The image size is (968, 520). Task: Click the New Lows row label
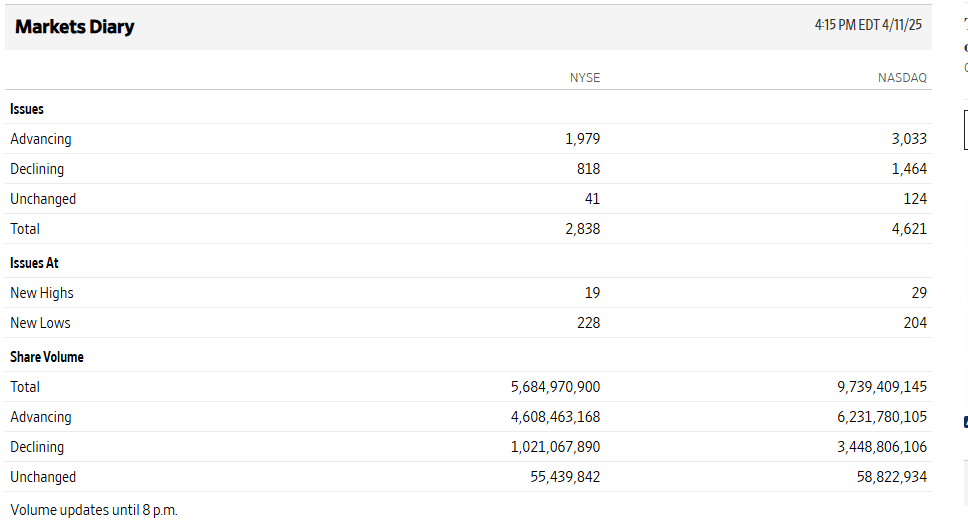coord(40,323)
